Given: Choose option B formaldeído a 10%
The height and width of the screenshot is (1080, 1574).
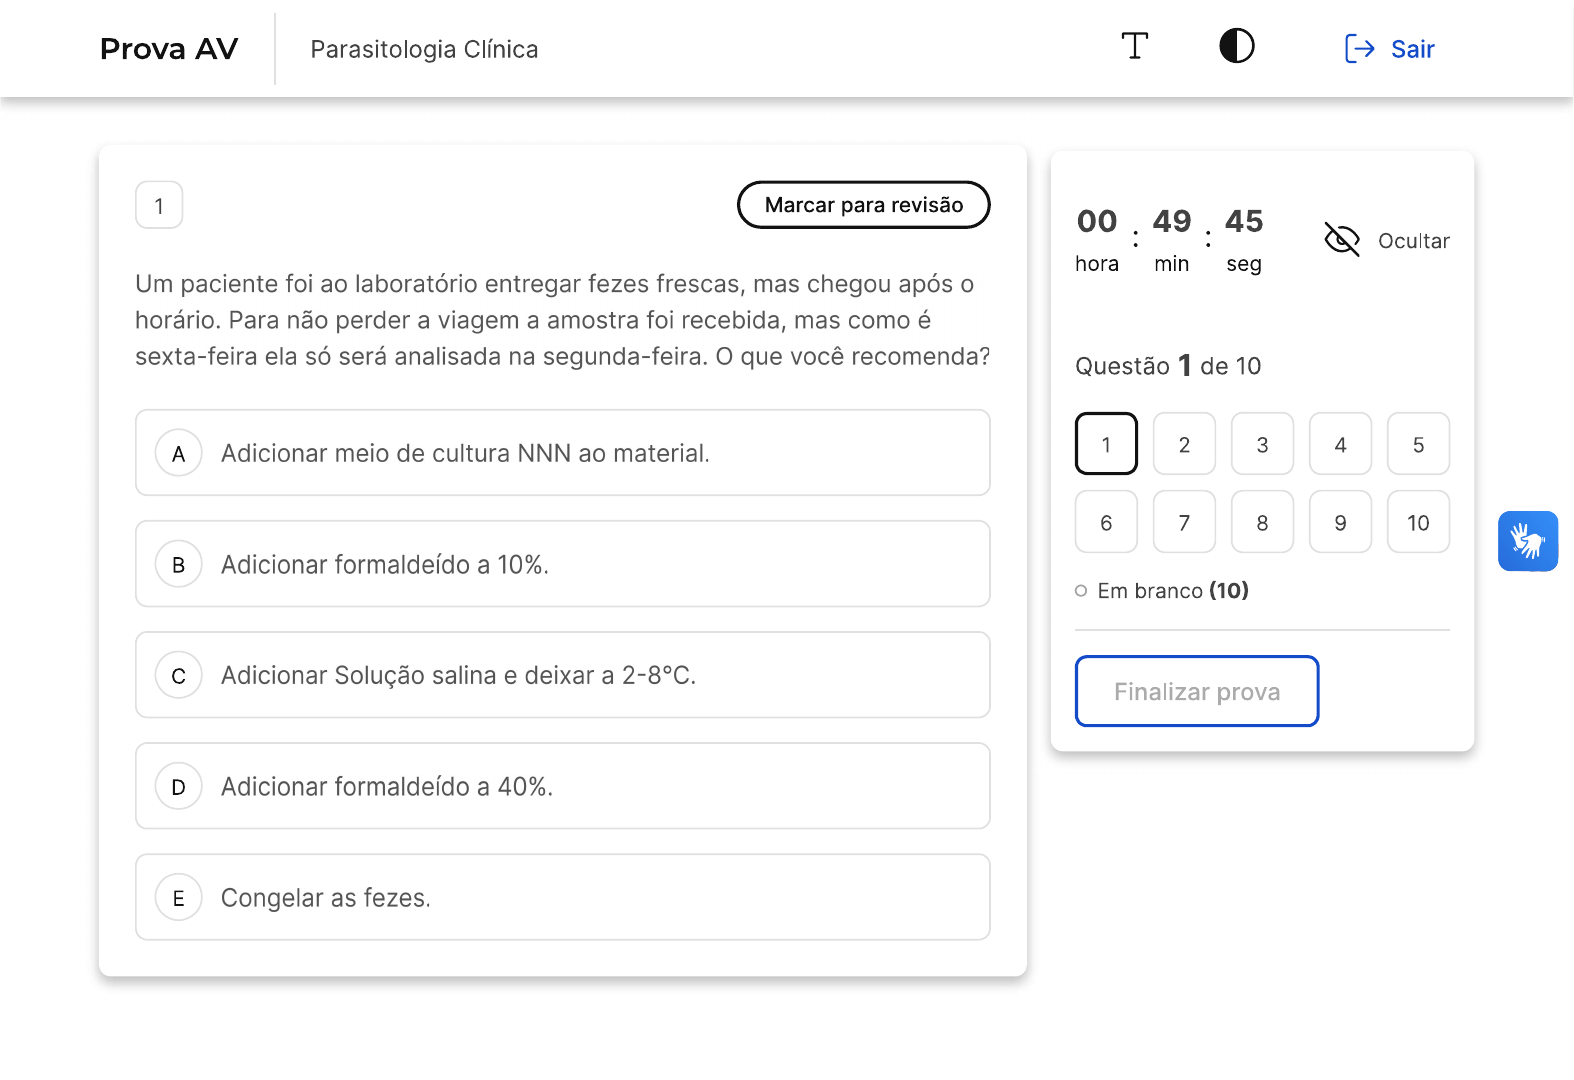Looking at the screenshot, I should (x=562, y=564).
